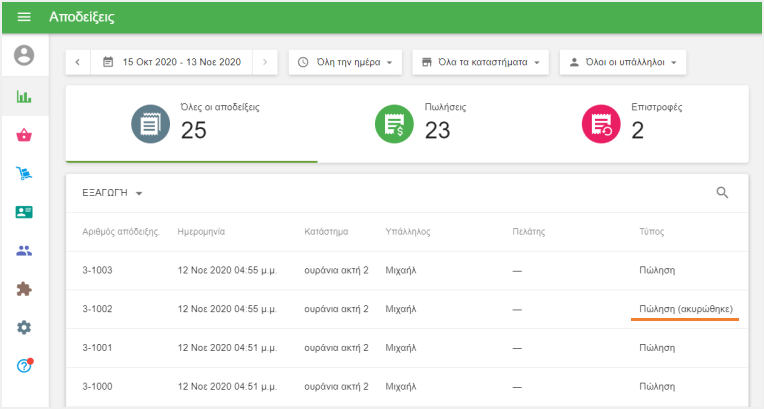Open the hamburger navigation menu
Image resolution: width=764 pixels, height=409 pixels.
pyautogui.click(x=24, y=17)
